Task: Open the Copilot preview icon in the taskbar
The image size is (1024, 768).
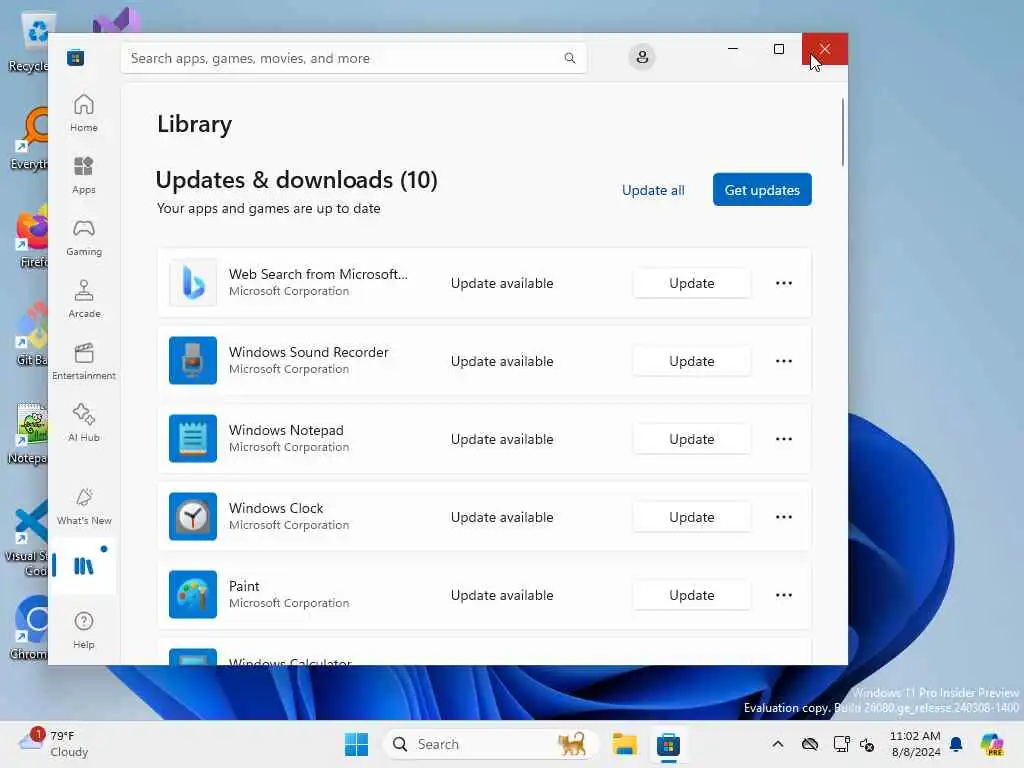Action: 991,744
